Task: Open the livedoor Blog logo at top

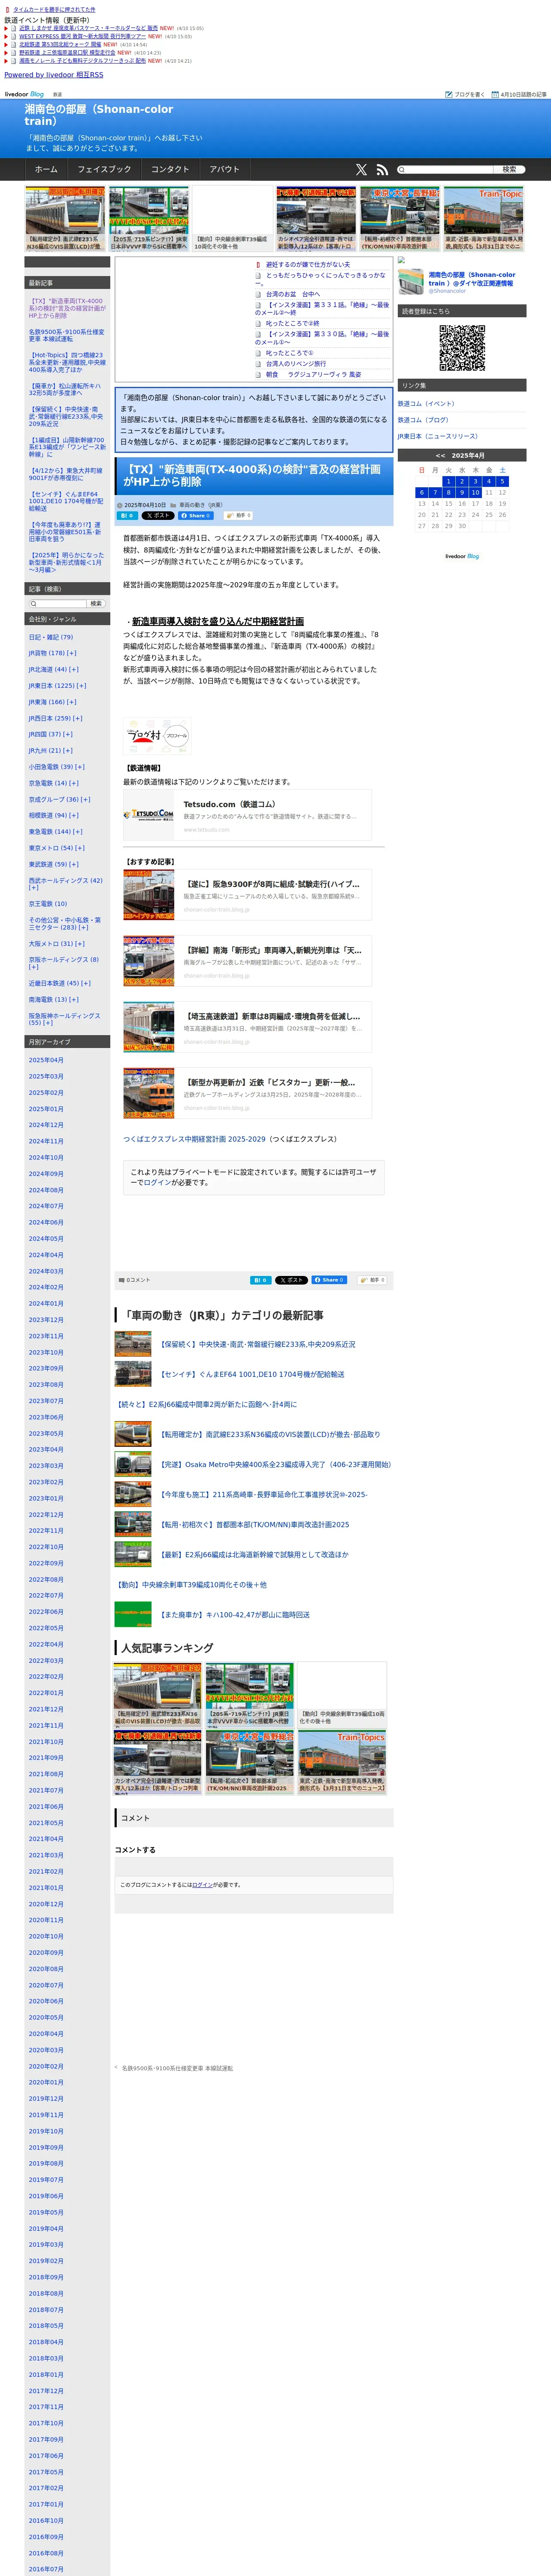Action: point(24,94)
